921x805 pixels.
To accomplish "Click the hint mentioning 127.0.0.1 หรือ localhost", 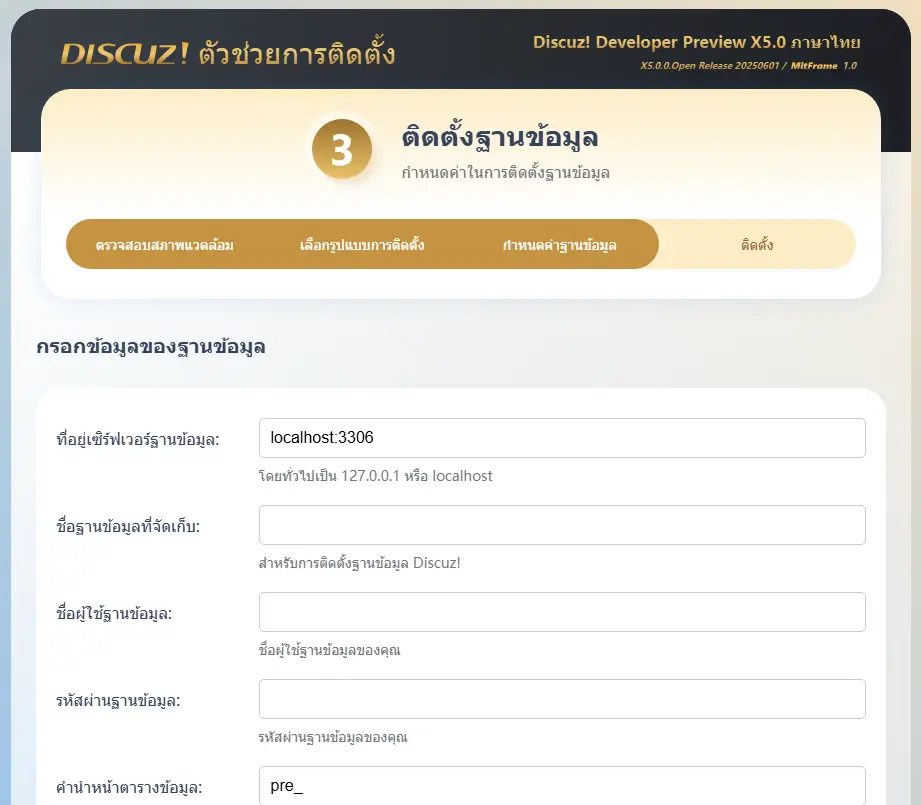I will (x=375, y=476).
